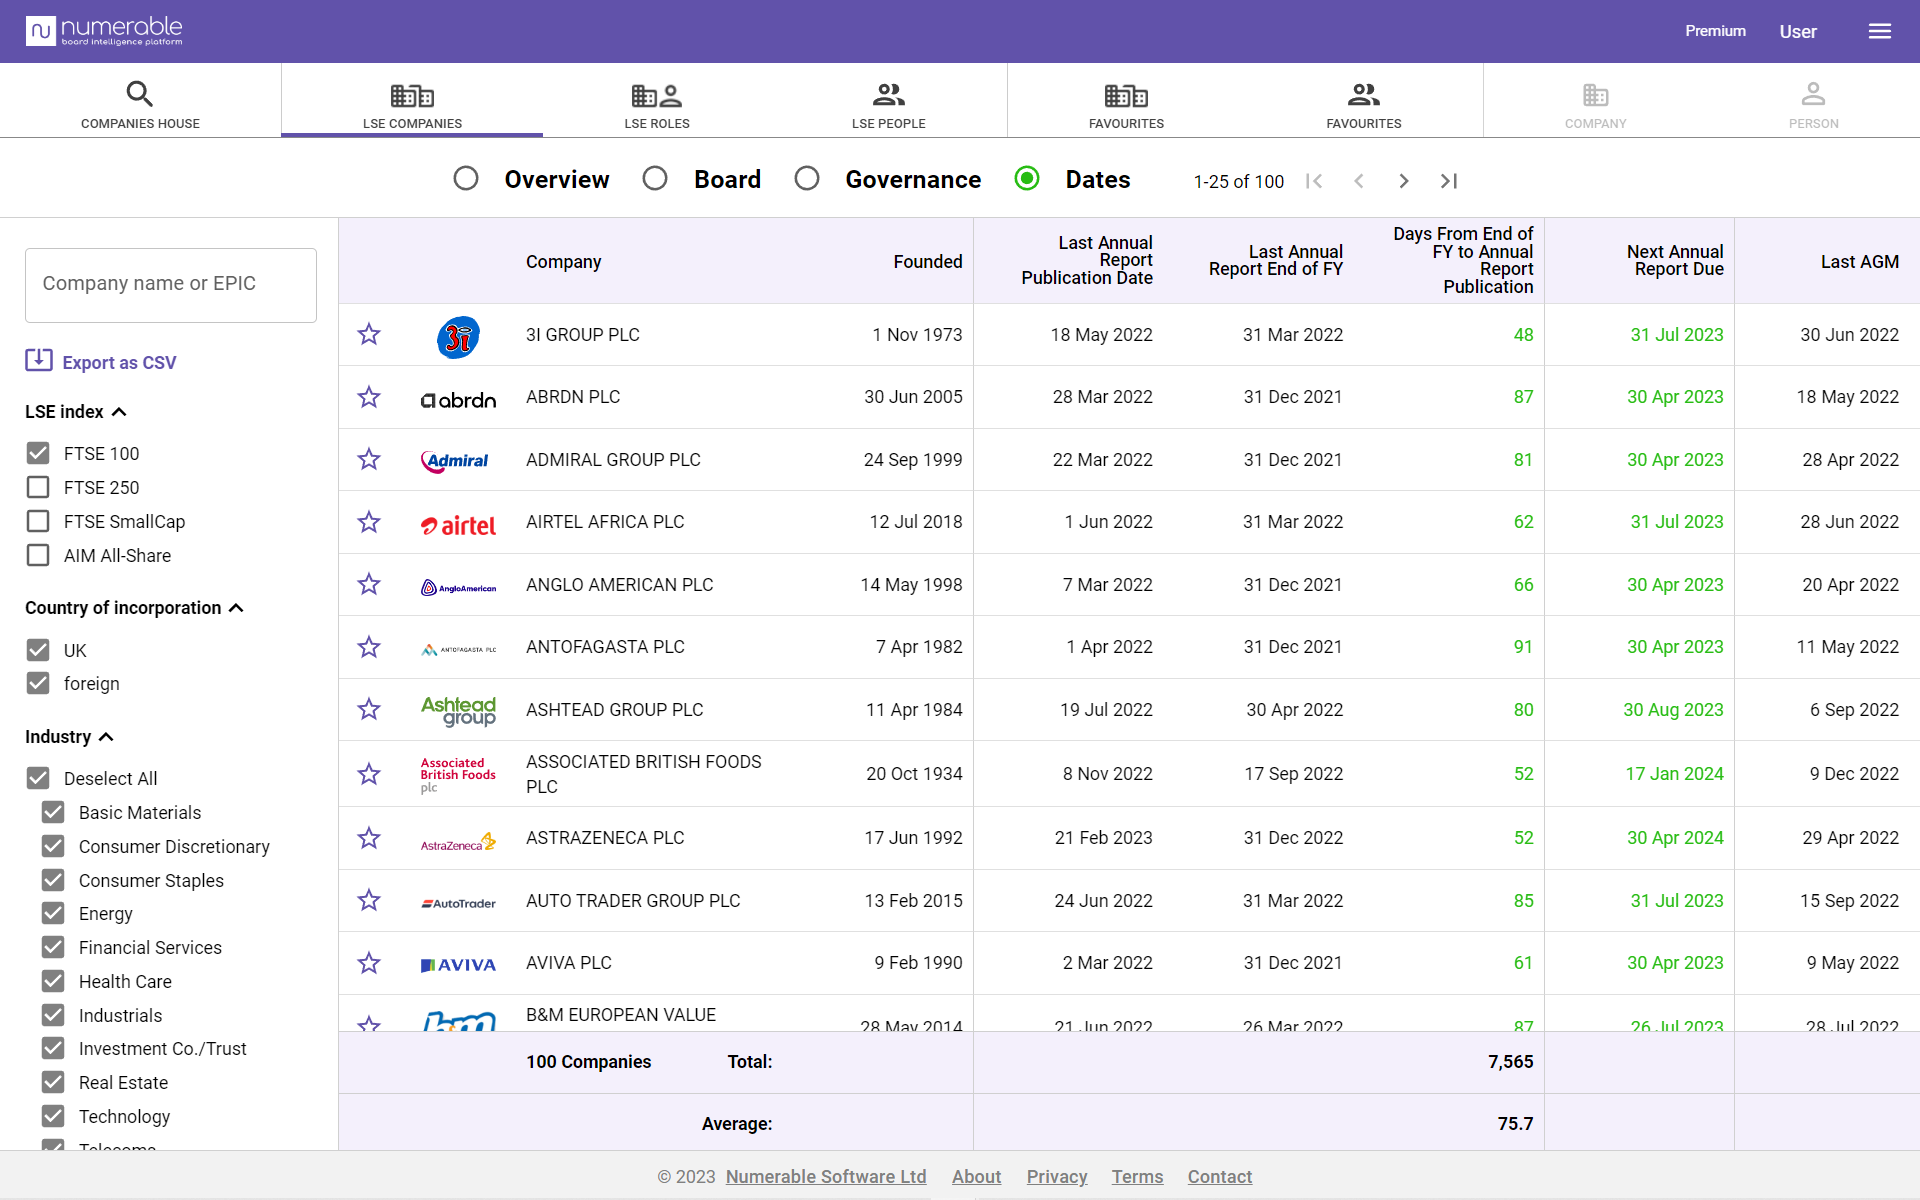The width and height of the screenshot is (1920, 1200).
Task: Open the Privacy footer link
Action: 1057,1177
